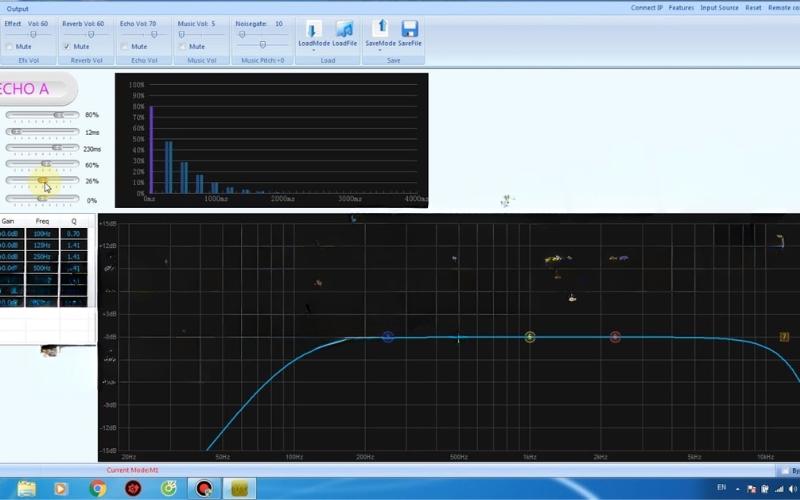The width and height of the screenshot is (800, 500).
Task: Click the LoadFile music note icon
Action: pos(344,30)
